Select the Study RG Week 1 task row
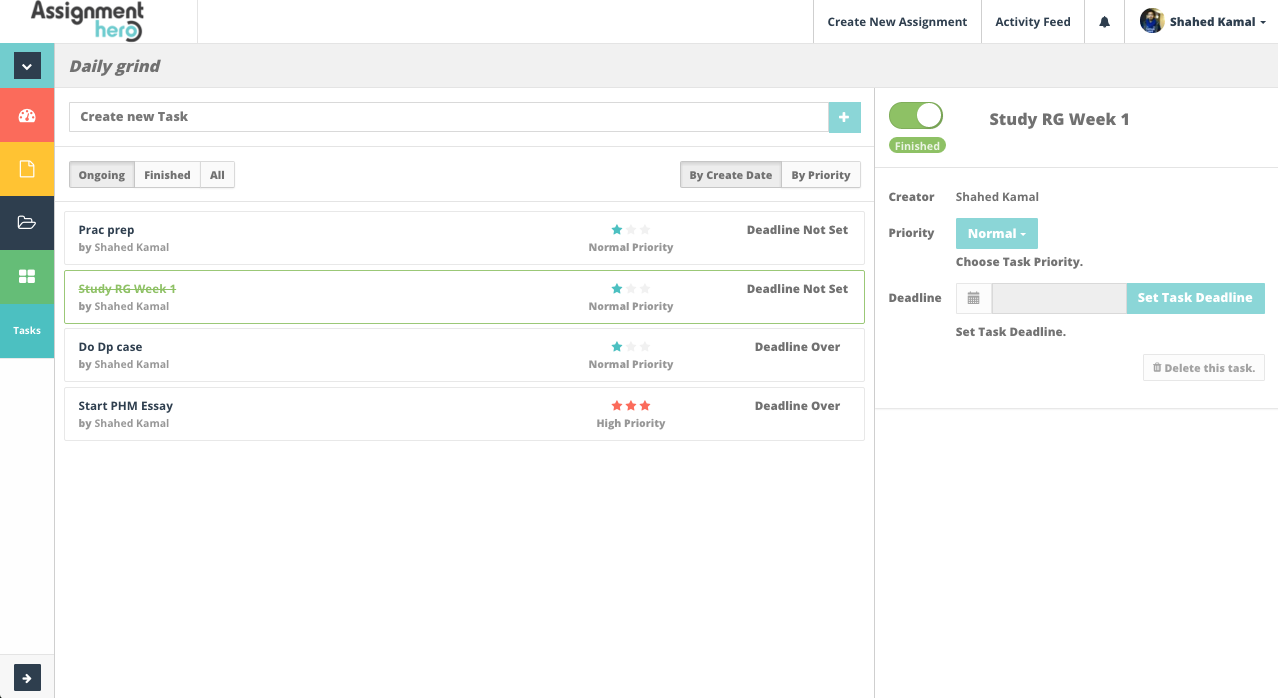The width and height of the screenshot is (1278, 698). pyautogui.click(x=464, y=297)
